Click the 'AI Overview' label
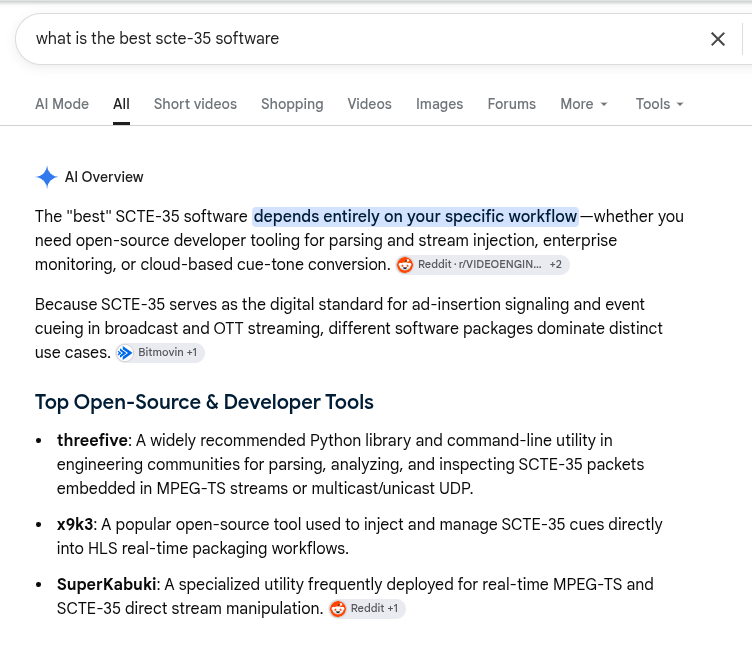The width and height of the screenshot is (752, 648). 104,177
